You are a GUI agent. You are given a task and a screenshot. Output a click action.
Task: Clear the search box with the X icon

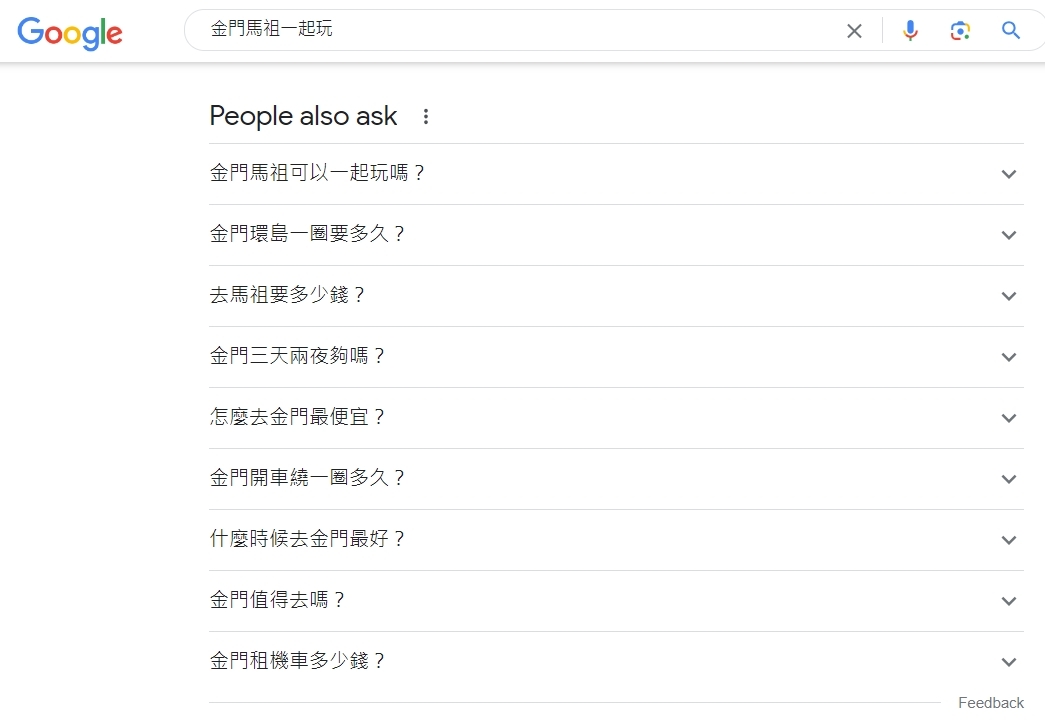tap(854, 31)
